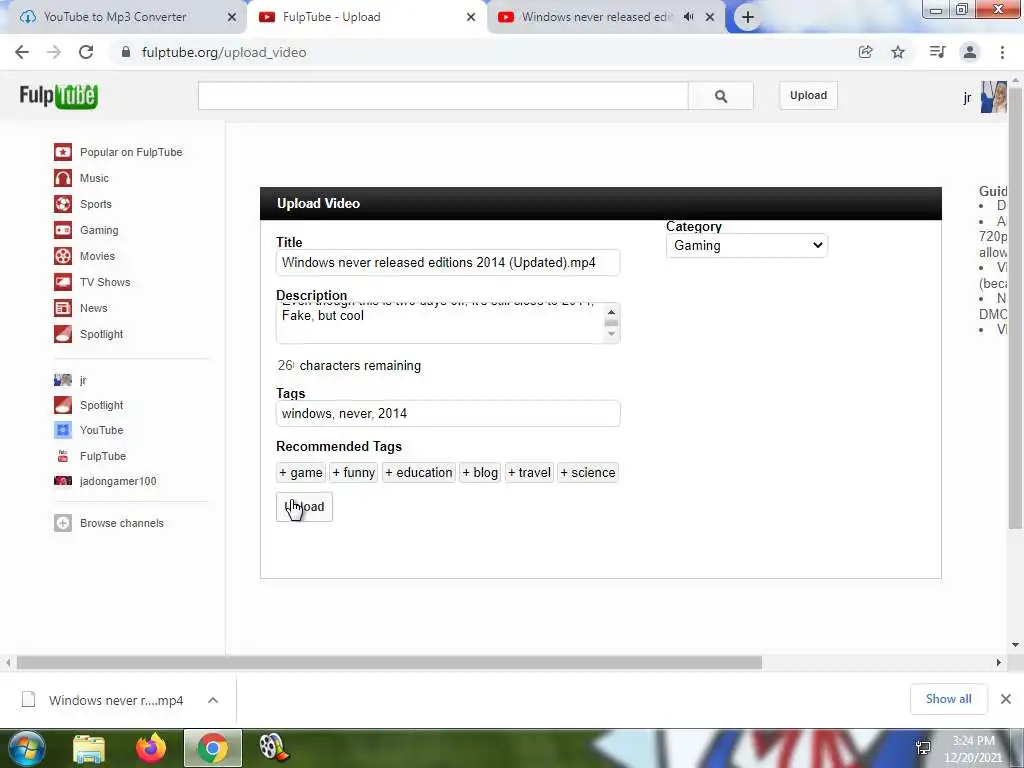
Task: Add the recommended tag science
Action: click(588, 472)
